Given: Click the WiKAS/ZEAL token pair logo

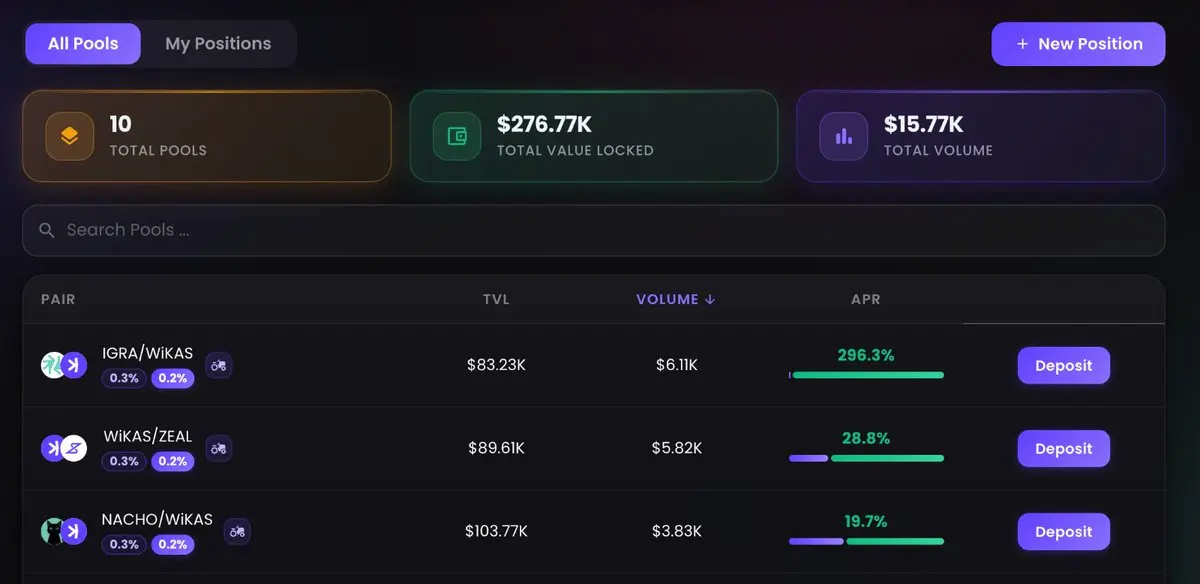Looking at the screenshot, I should (64, 449).
